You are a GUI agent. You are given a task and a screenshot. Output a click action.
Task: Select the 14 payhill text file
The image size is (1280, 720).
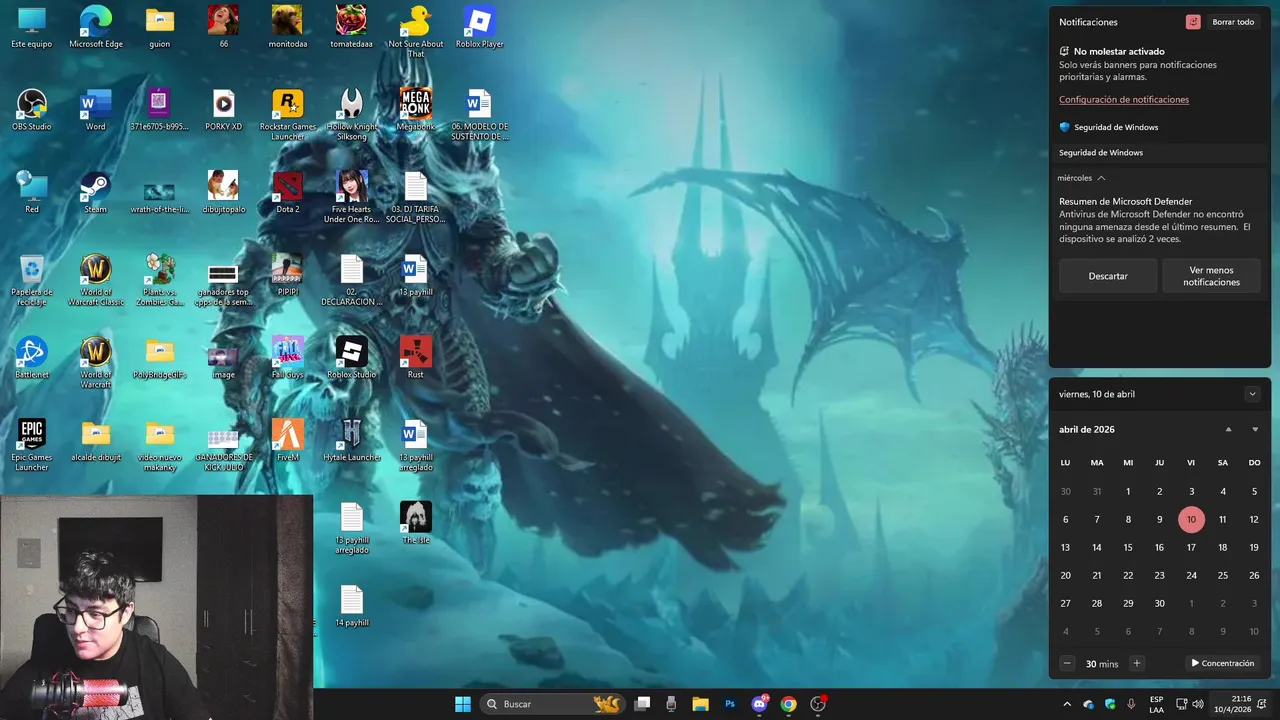point(352,605)
